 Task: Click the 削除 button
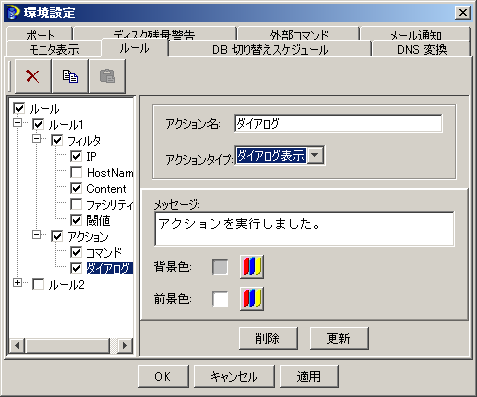pyautogui.click(x=268, y=338)
